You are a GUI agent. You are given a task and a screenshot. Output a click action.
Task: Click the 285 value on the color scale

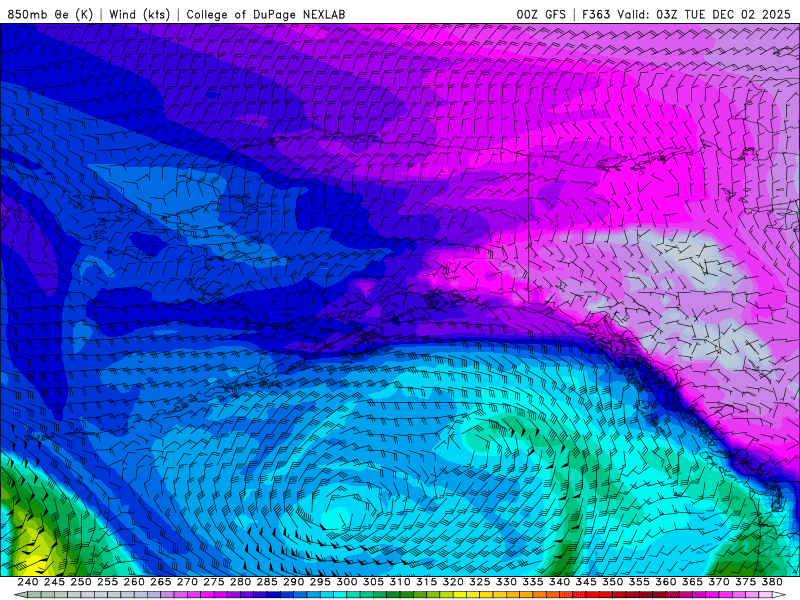coord(267,582)
